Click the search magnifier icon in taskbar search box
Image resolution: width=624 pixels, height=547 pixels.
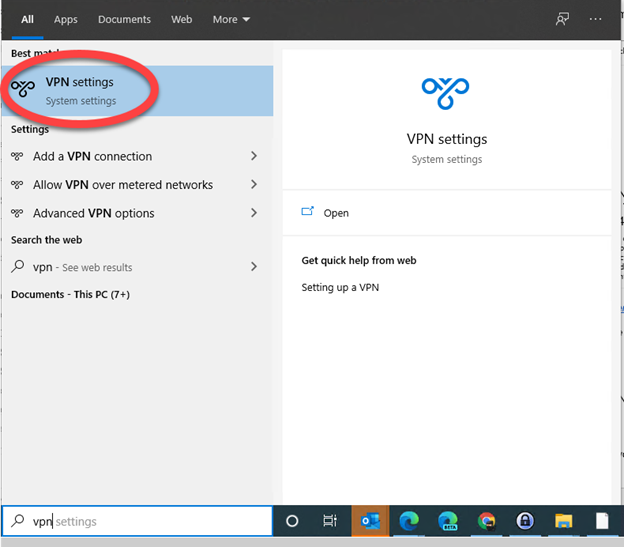click(18, 521)
